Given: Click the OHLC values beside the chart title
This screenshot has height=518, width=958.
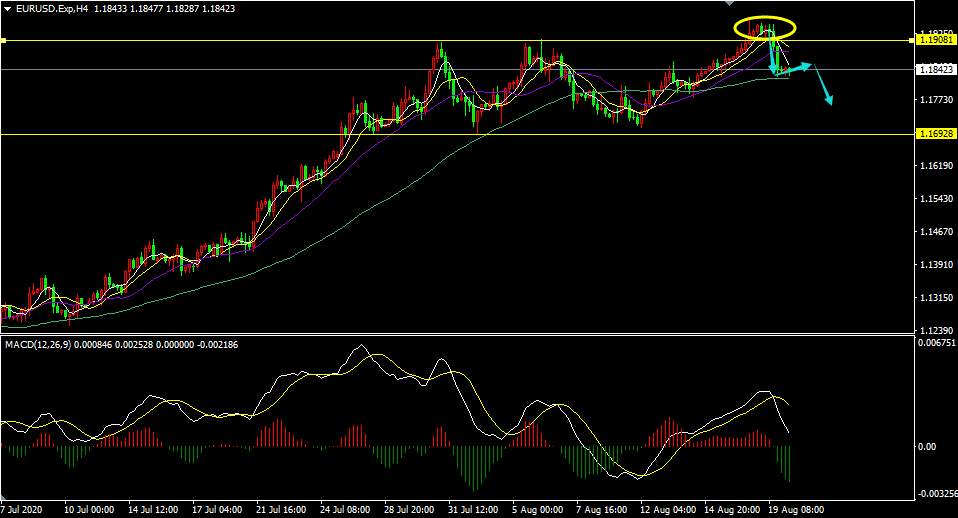Looking at the screenshot, I should [x=164, y=9].
